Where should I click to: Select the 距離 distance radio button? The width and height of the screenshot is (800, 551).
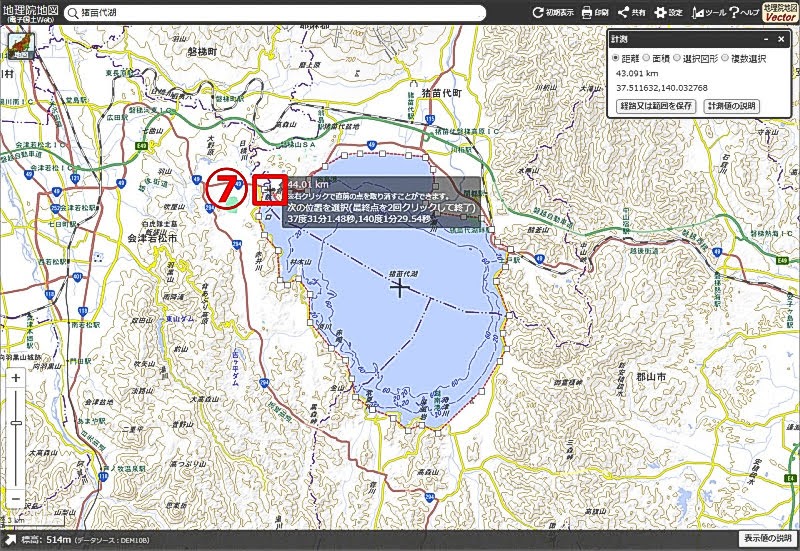click(615, 58)
